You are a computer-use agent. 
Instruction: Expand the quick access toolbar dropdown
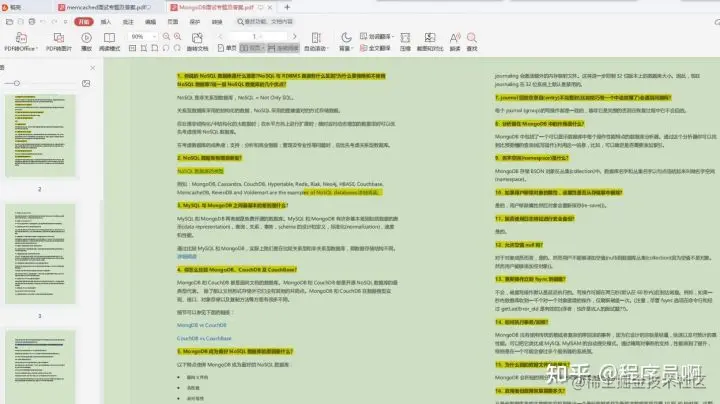66,22
